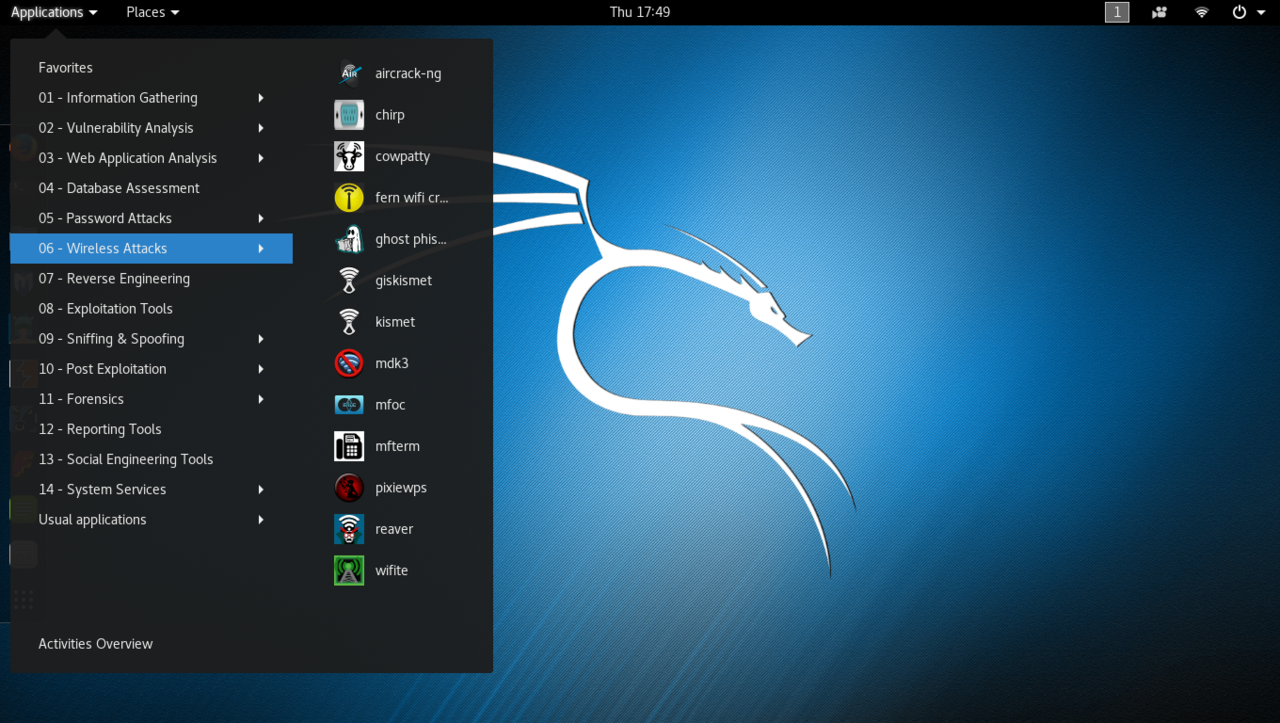Click the fern wifi cr... text label
Viewport: 1280px width, 723px height.
412,198
